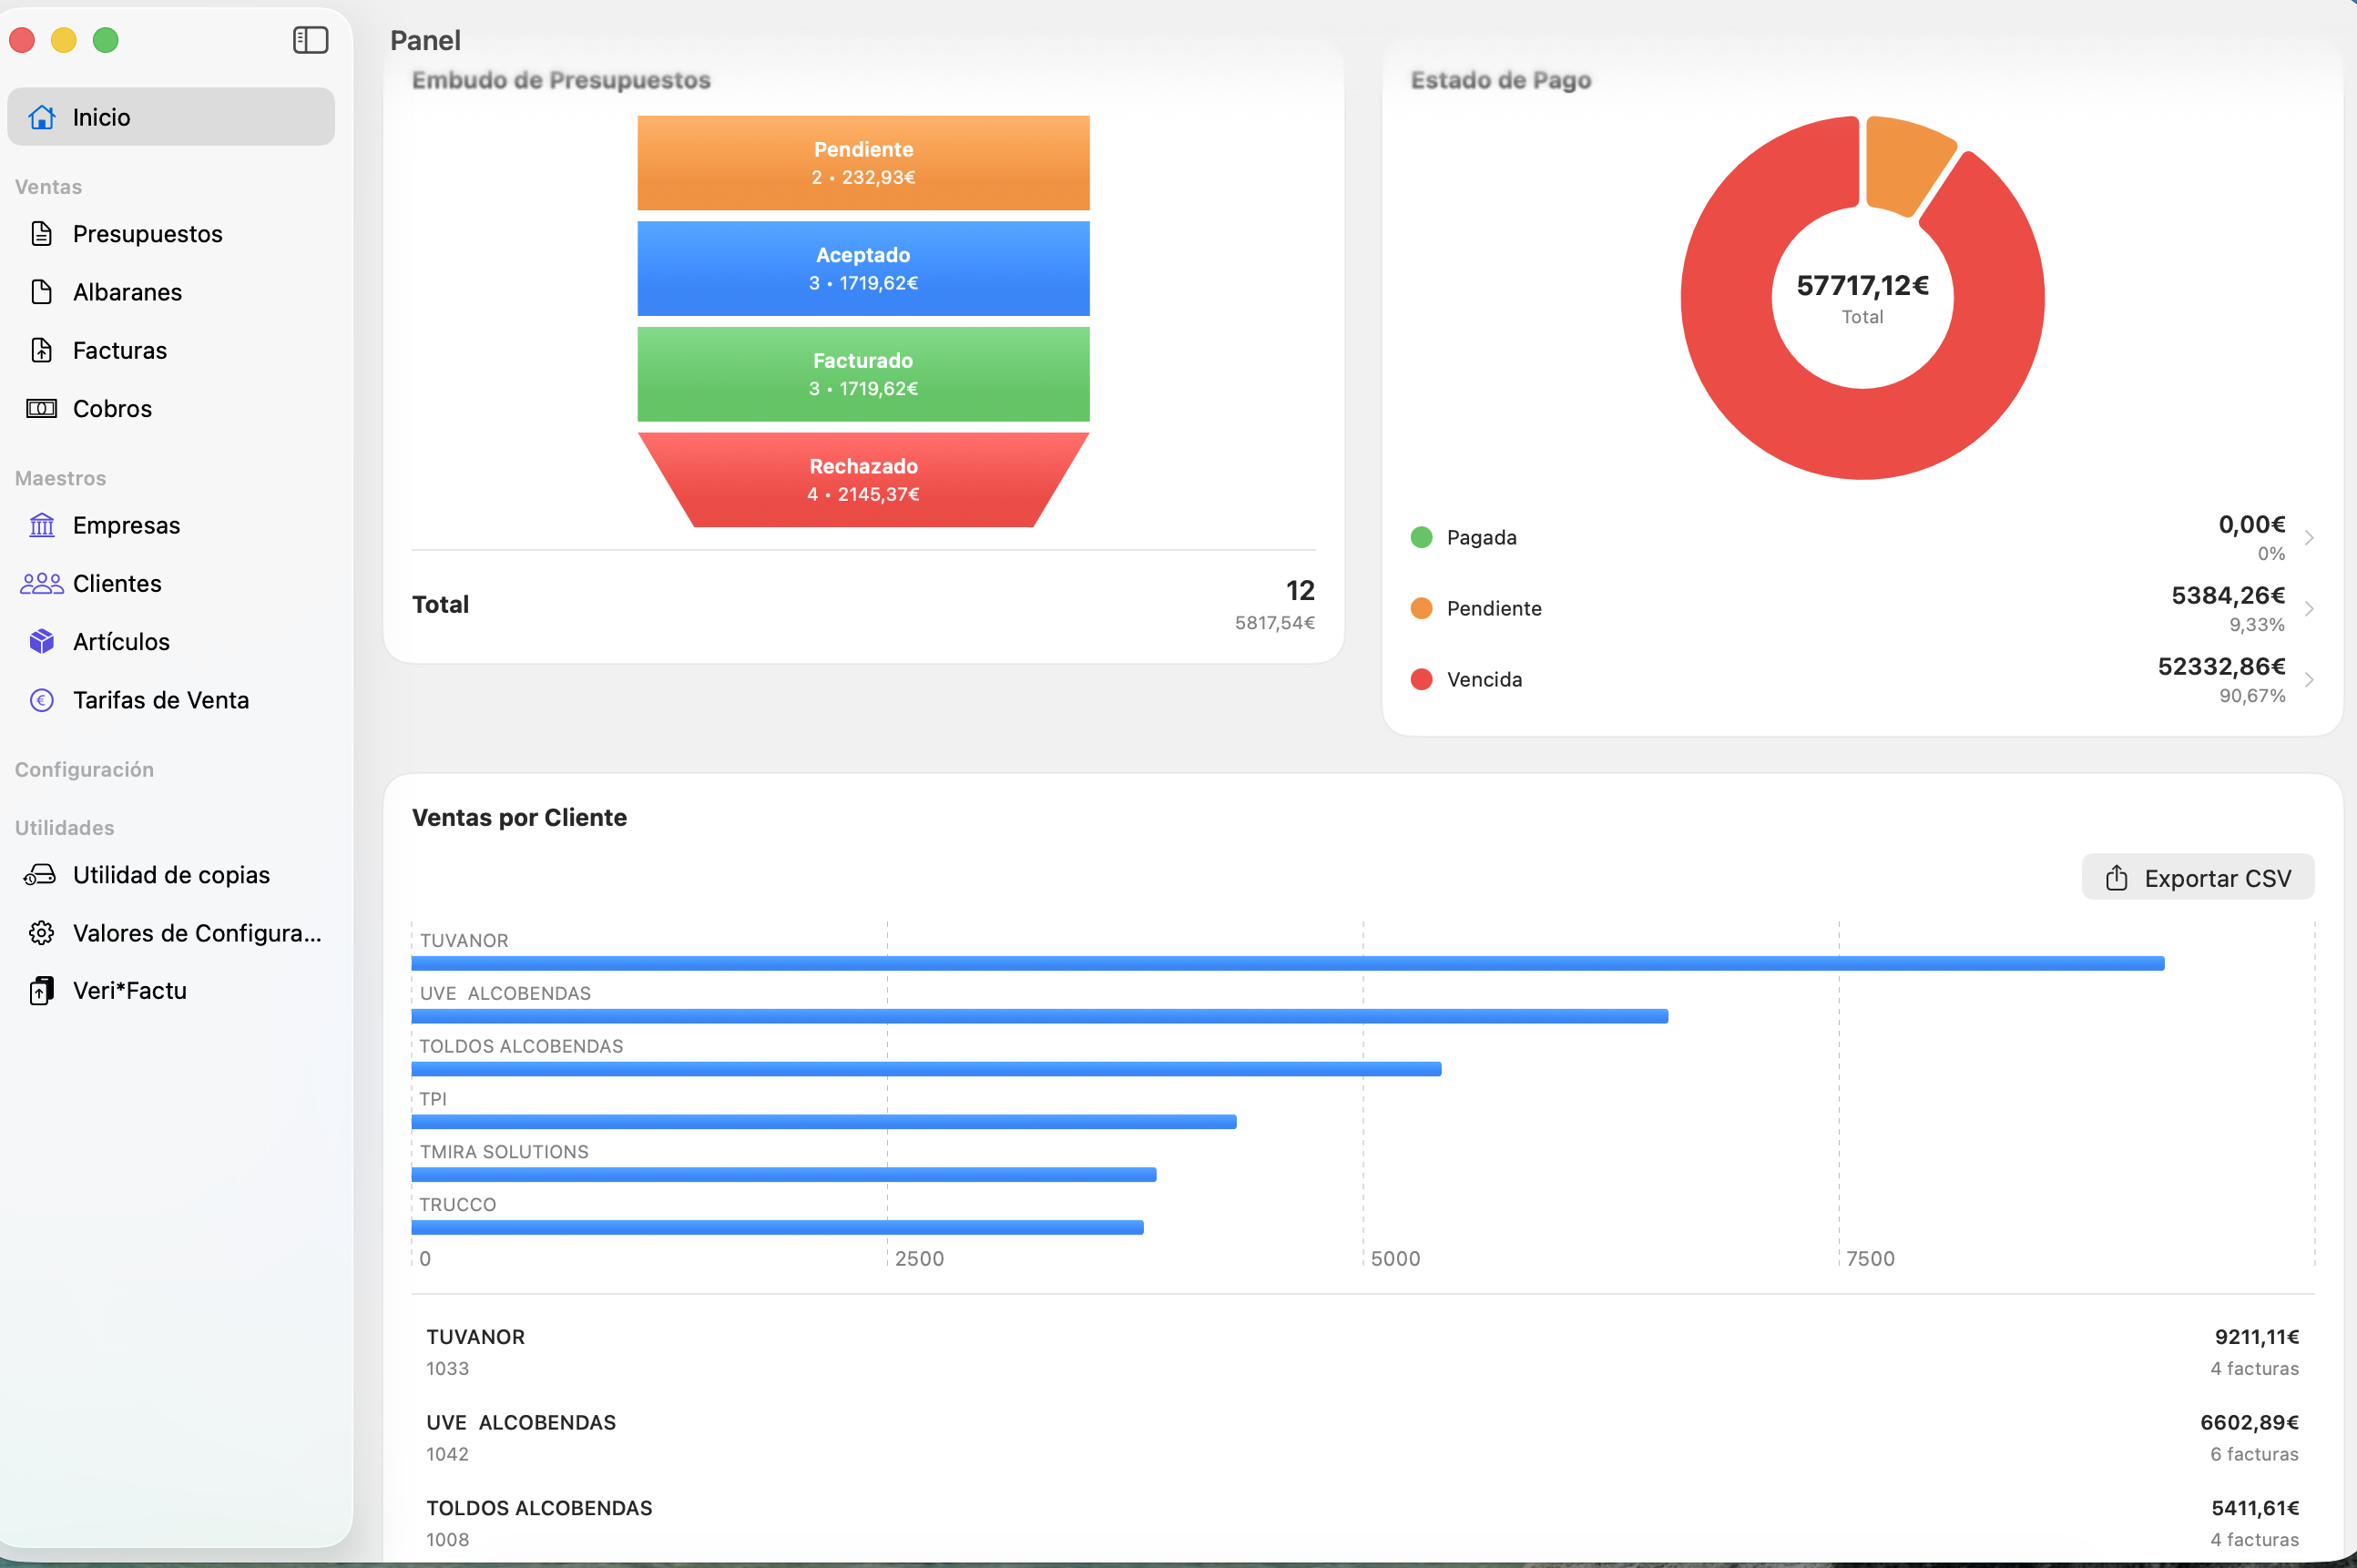This screenshot has width=2357, height=1568.
Task: Open Veri*Factu in the sidebar
Action: (130, 991)
